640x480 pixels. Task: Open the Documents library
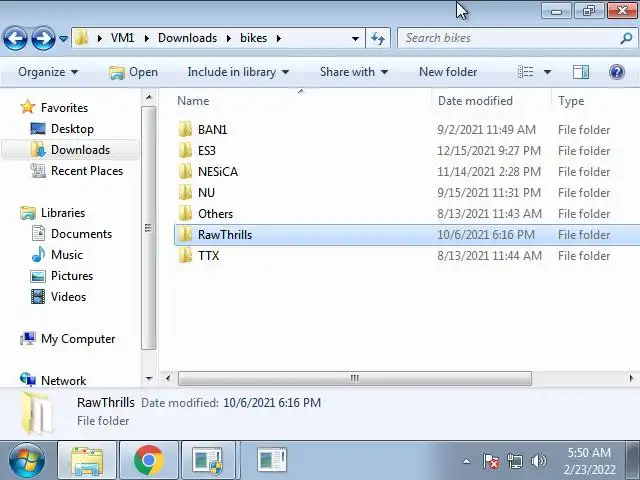(x=81, y=234)
